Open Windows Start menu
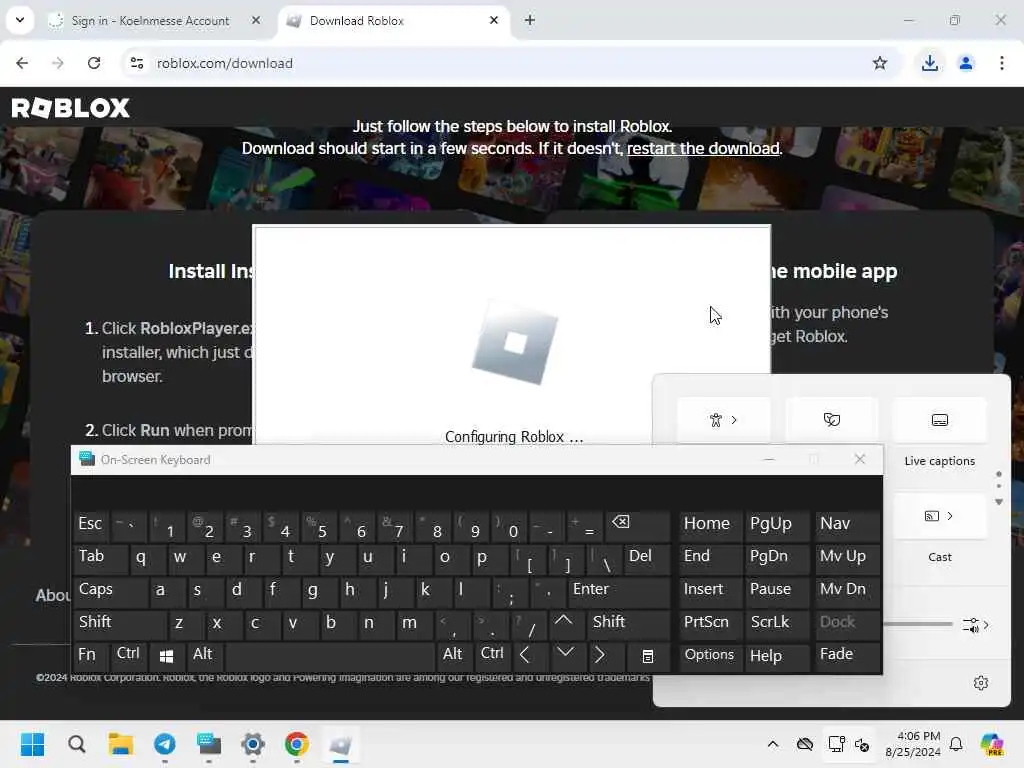1024x768 pixels. (33, 744)
